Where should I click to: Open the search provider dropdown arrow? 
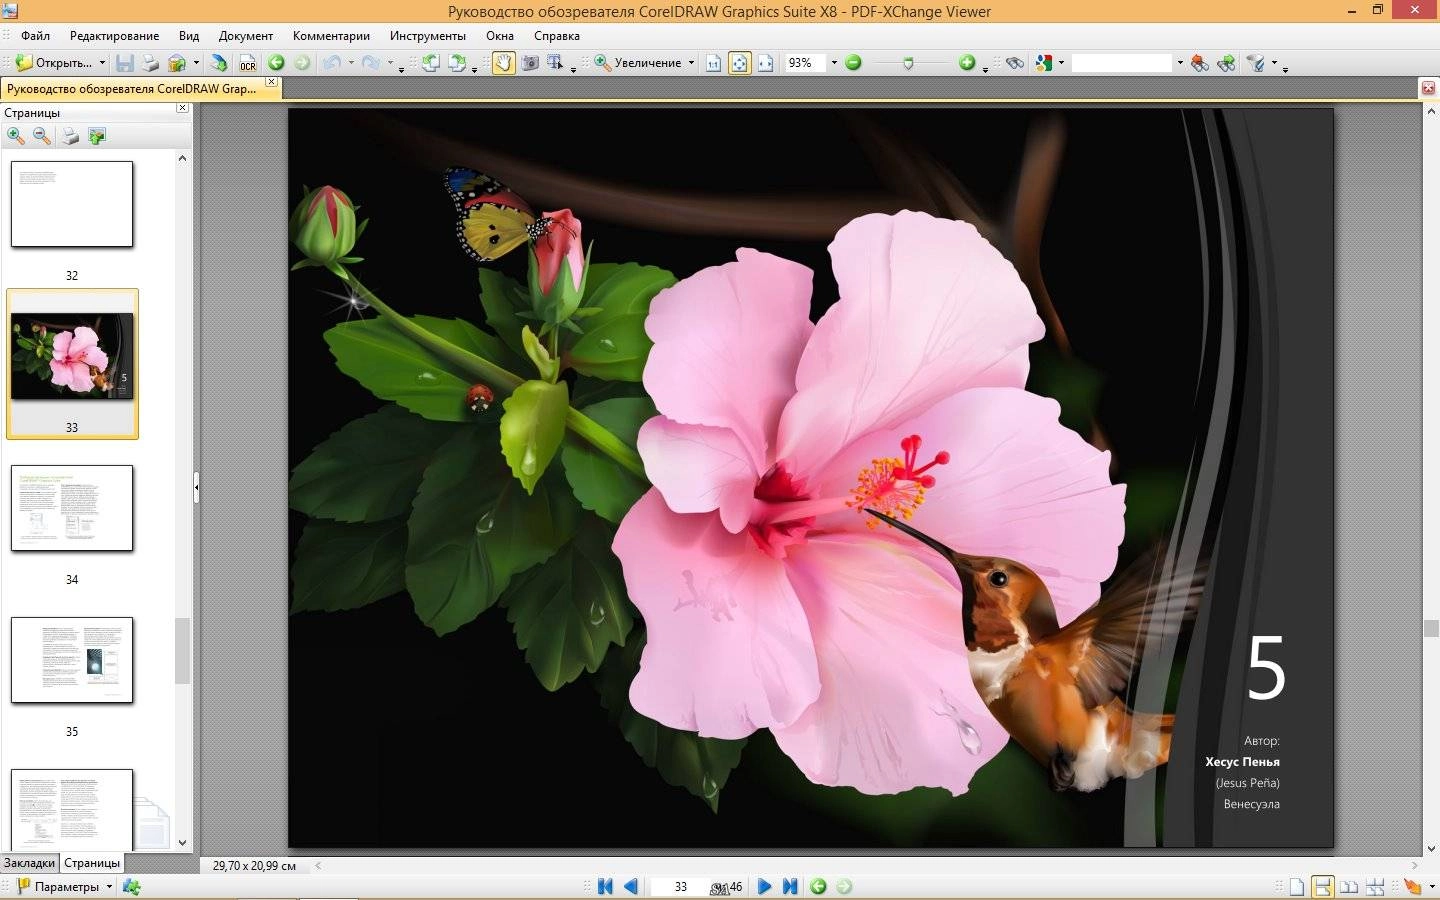[x=1061, y=63]
